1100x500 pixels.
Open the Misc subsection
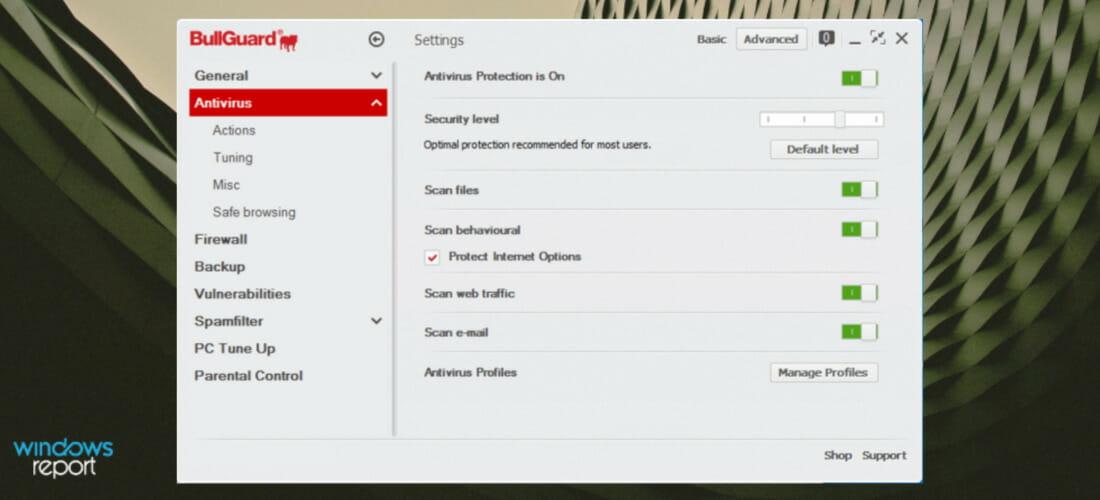pos(226,185)
